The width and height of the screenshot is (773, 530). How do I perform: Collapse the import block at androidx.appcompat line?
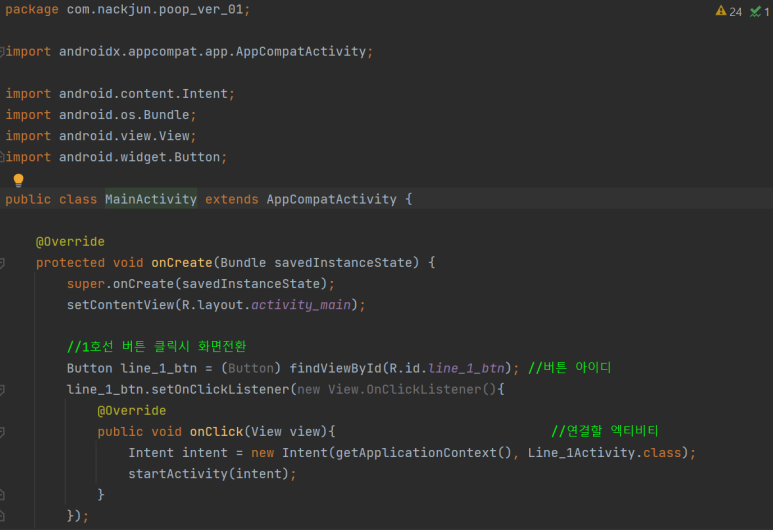pos(2,51)
